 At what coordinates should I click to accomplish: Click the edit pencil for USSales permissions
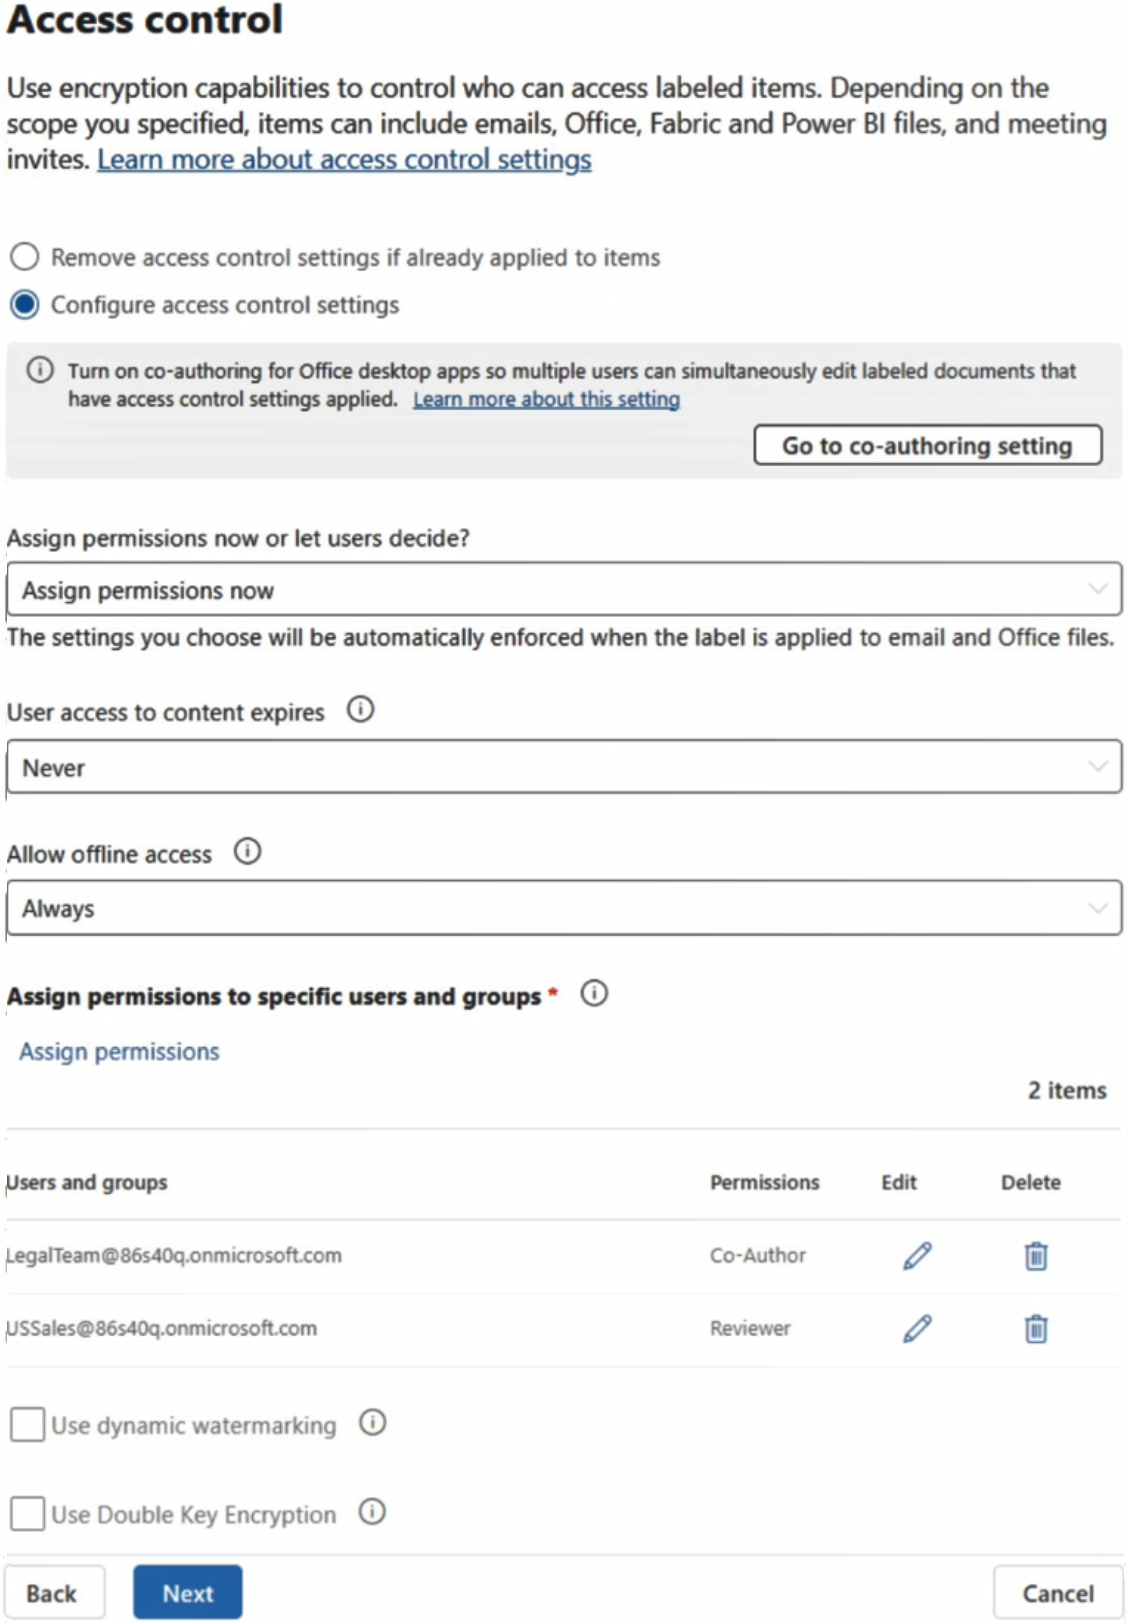(917, 1329)
